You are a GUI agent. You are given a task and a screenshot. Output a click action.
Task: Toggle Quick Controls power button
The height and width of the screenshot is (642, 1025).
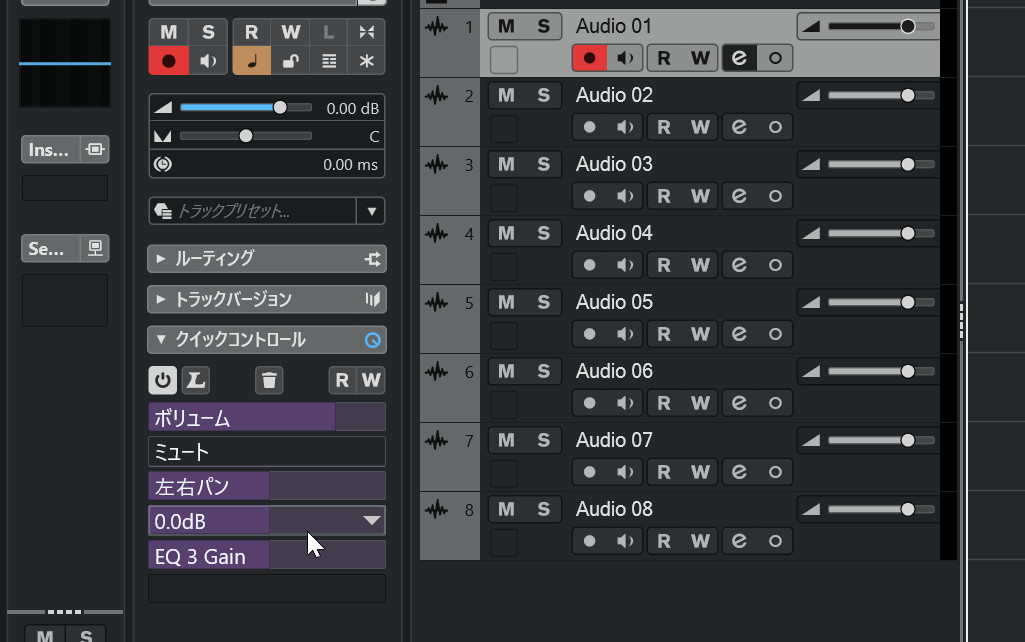click(x=162, y=380)
